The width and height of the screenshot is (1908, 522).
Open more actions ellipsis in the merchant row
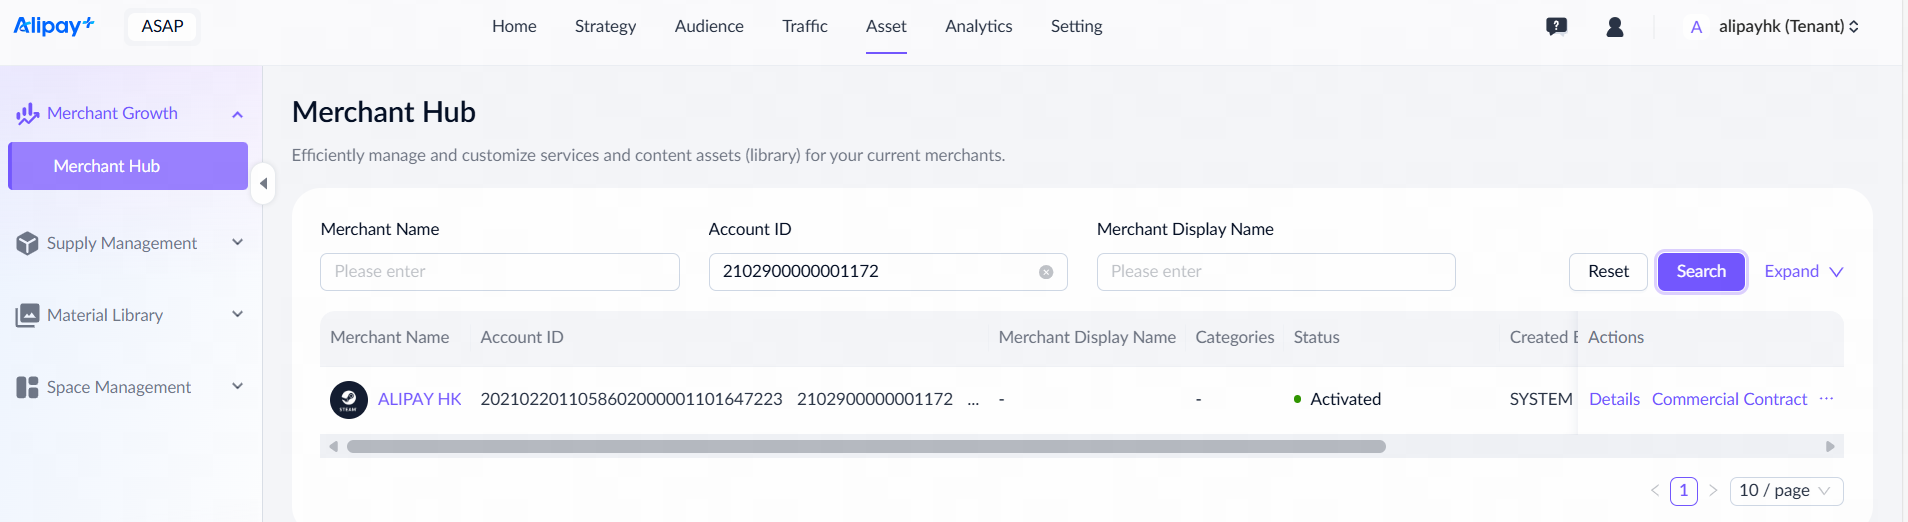(1826, 399)
